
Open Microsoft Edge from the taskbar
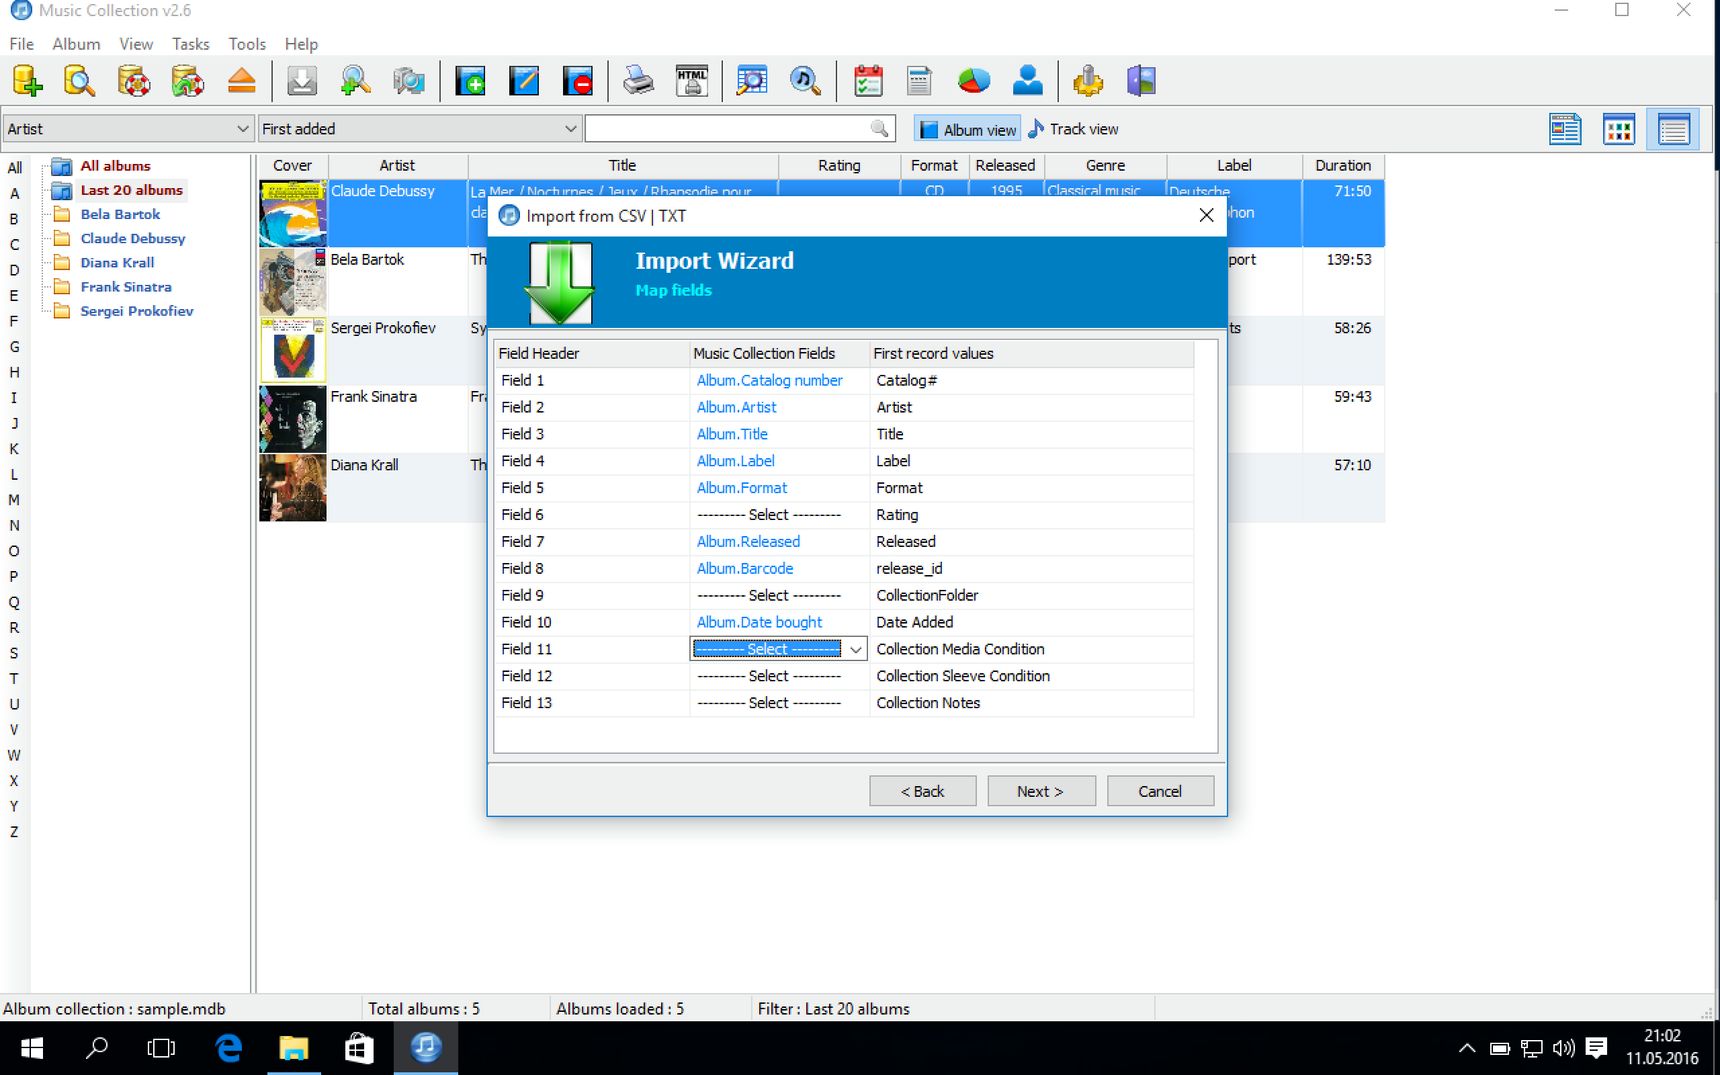(x=229, y=1048)
